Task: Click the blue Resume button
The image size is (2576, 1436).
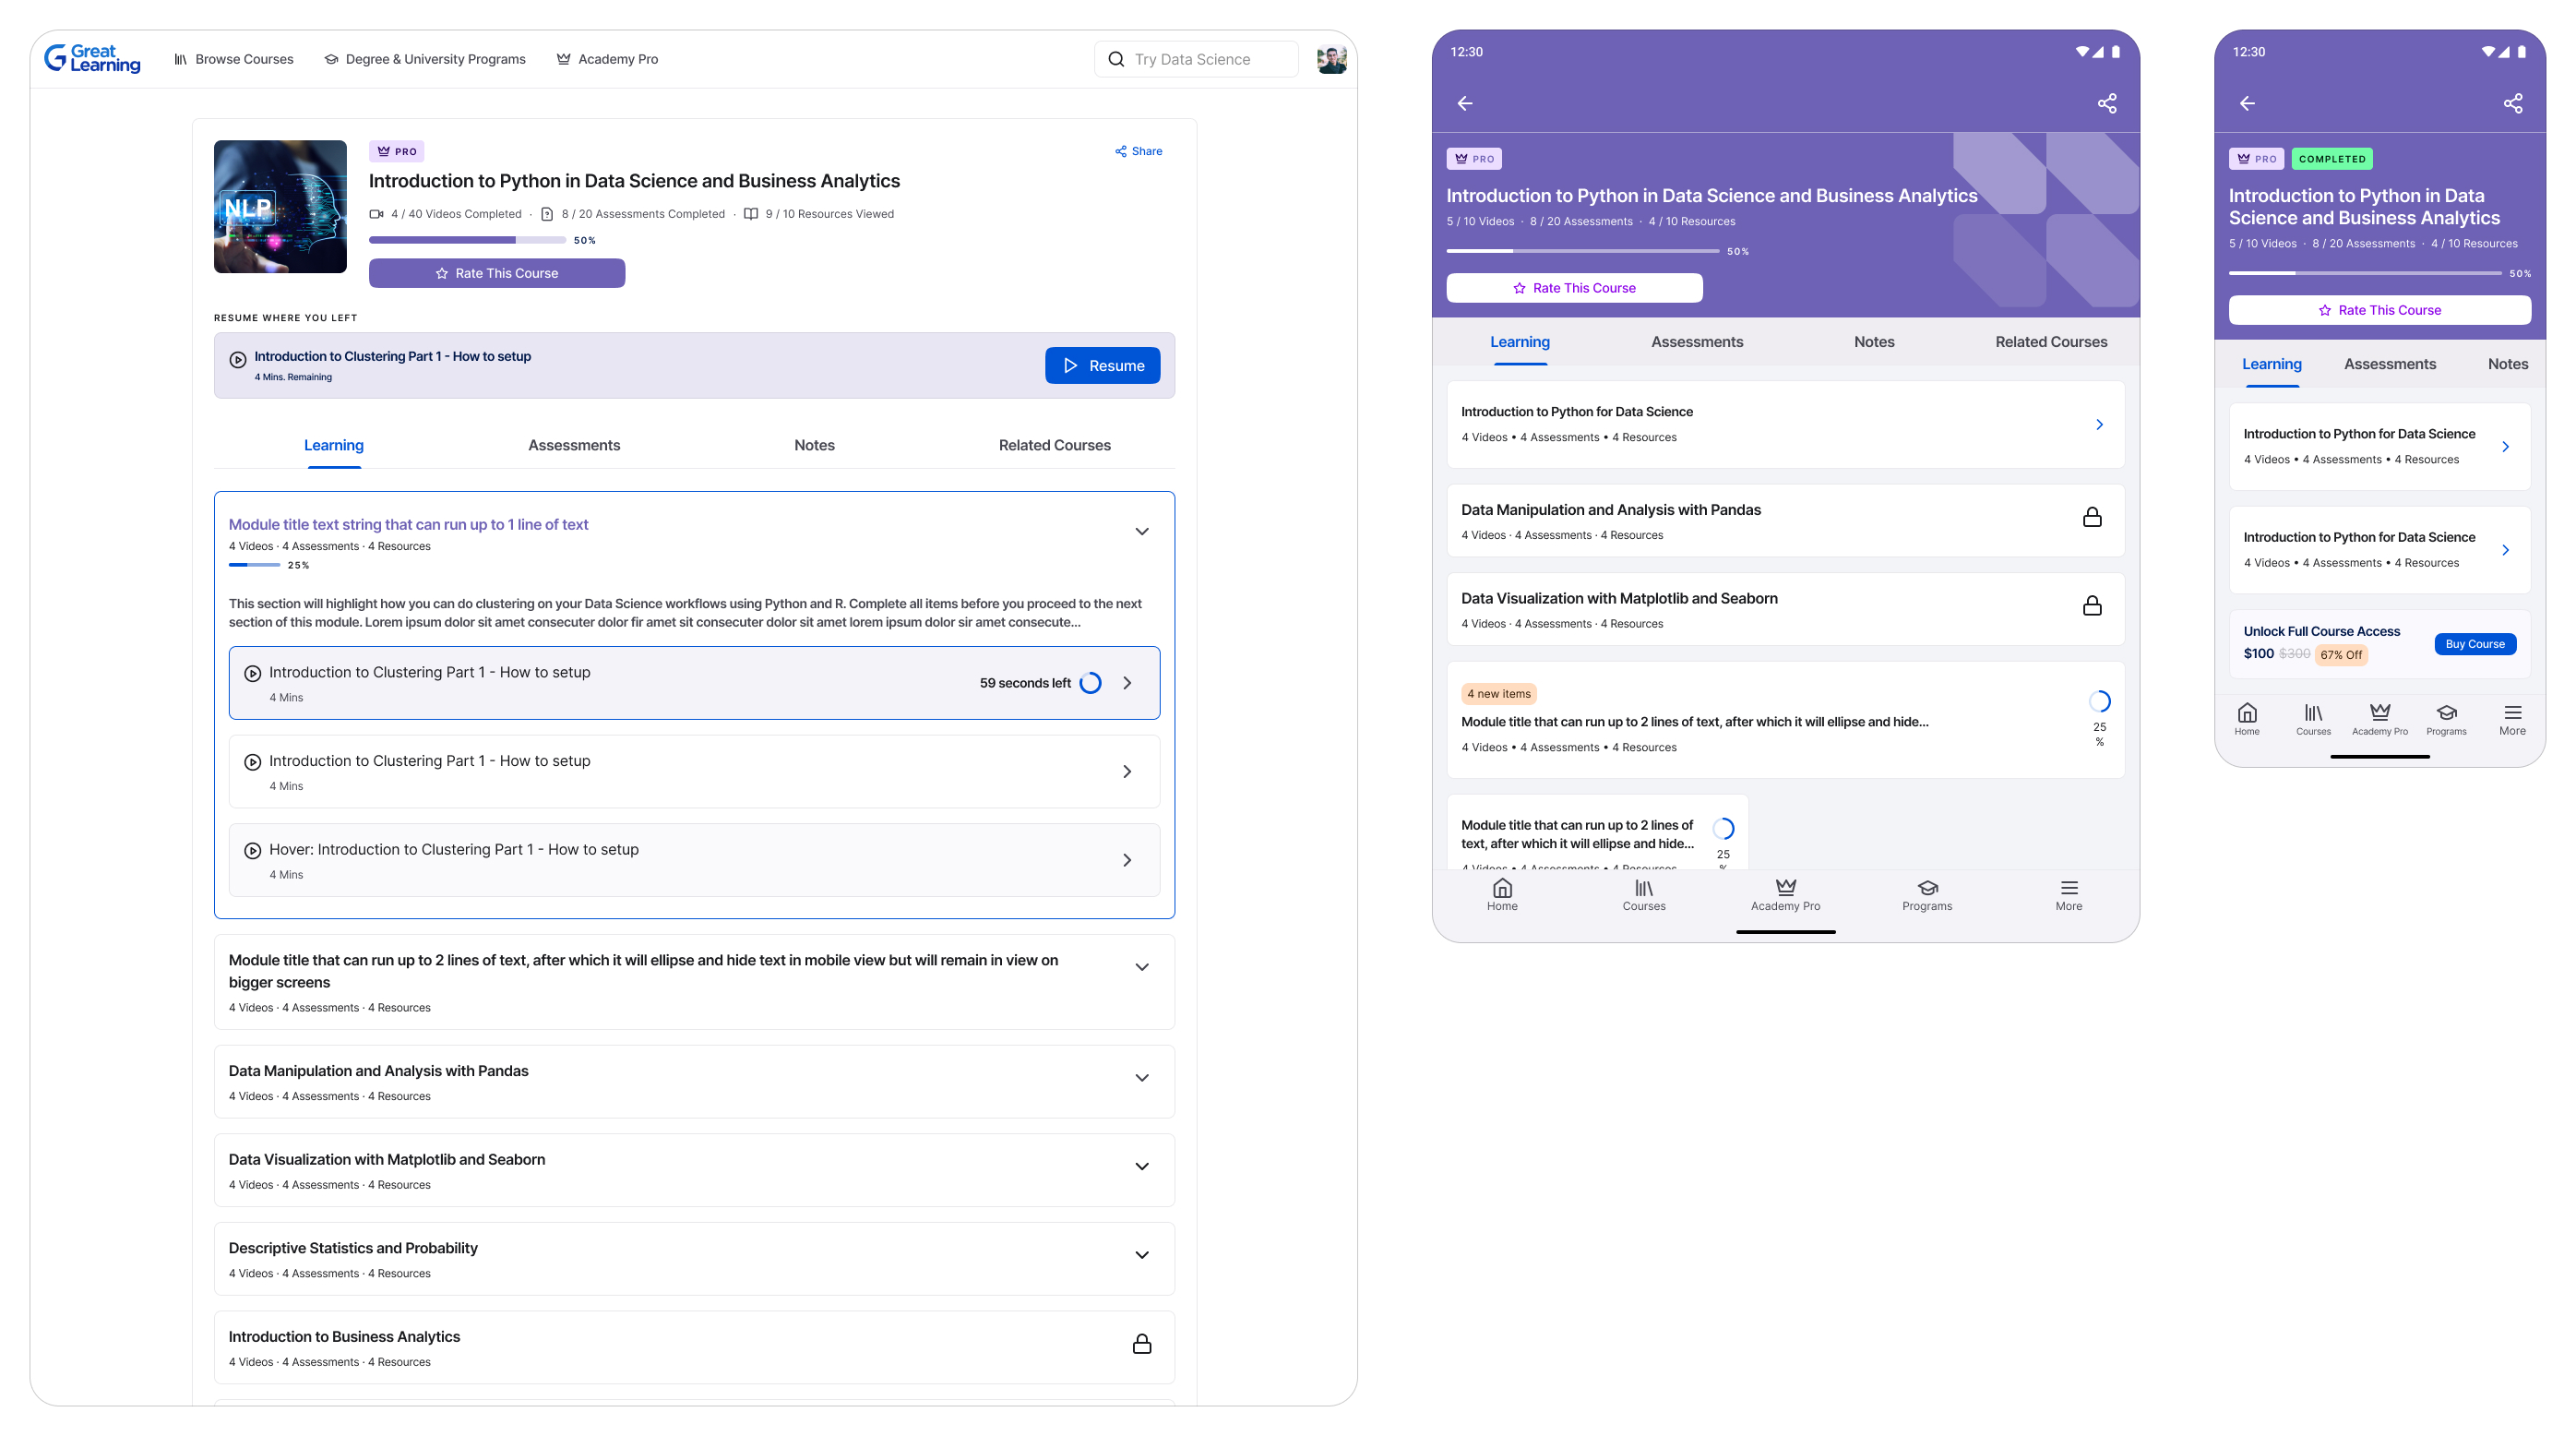Action: click(1102, 366)
